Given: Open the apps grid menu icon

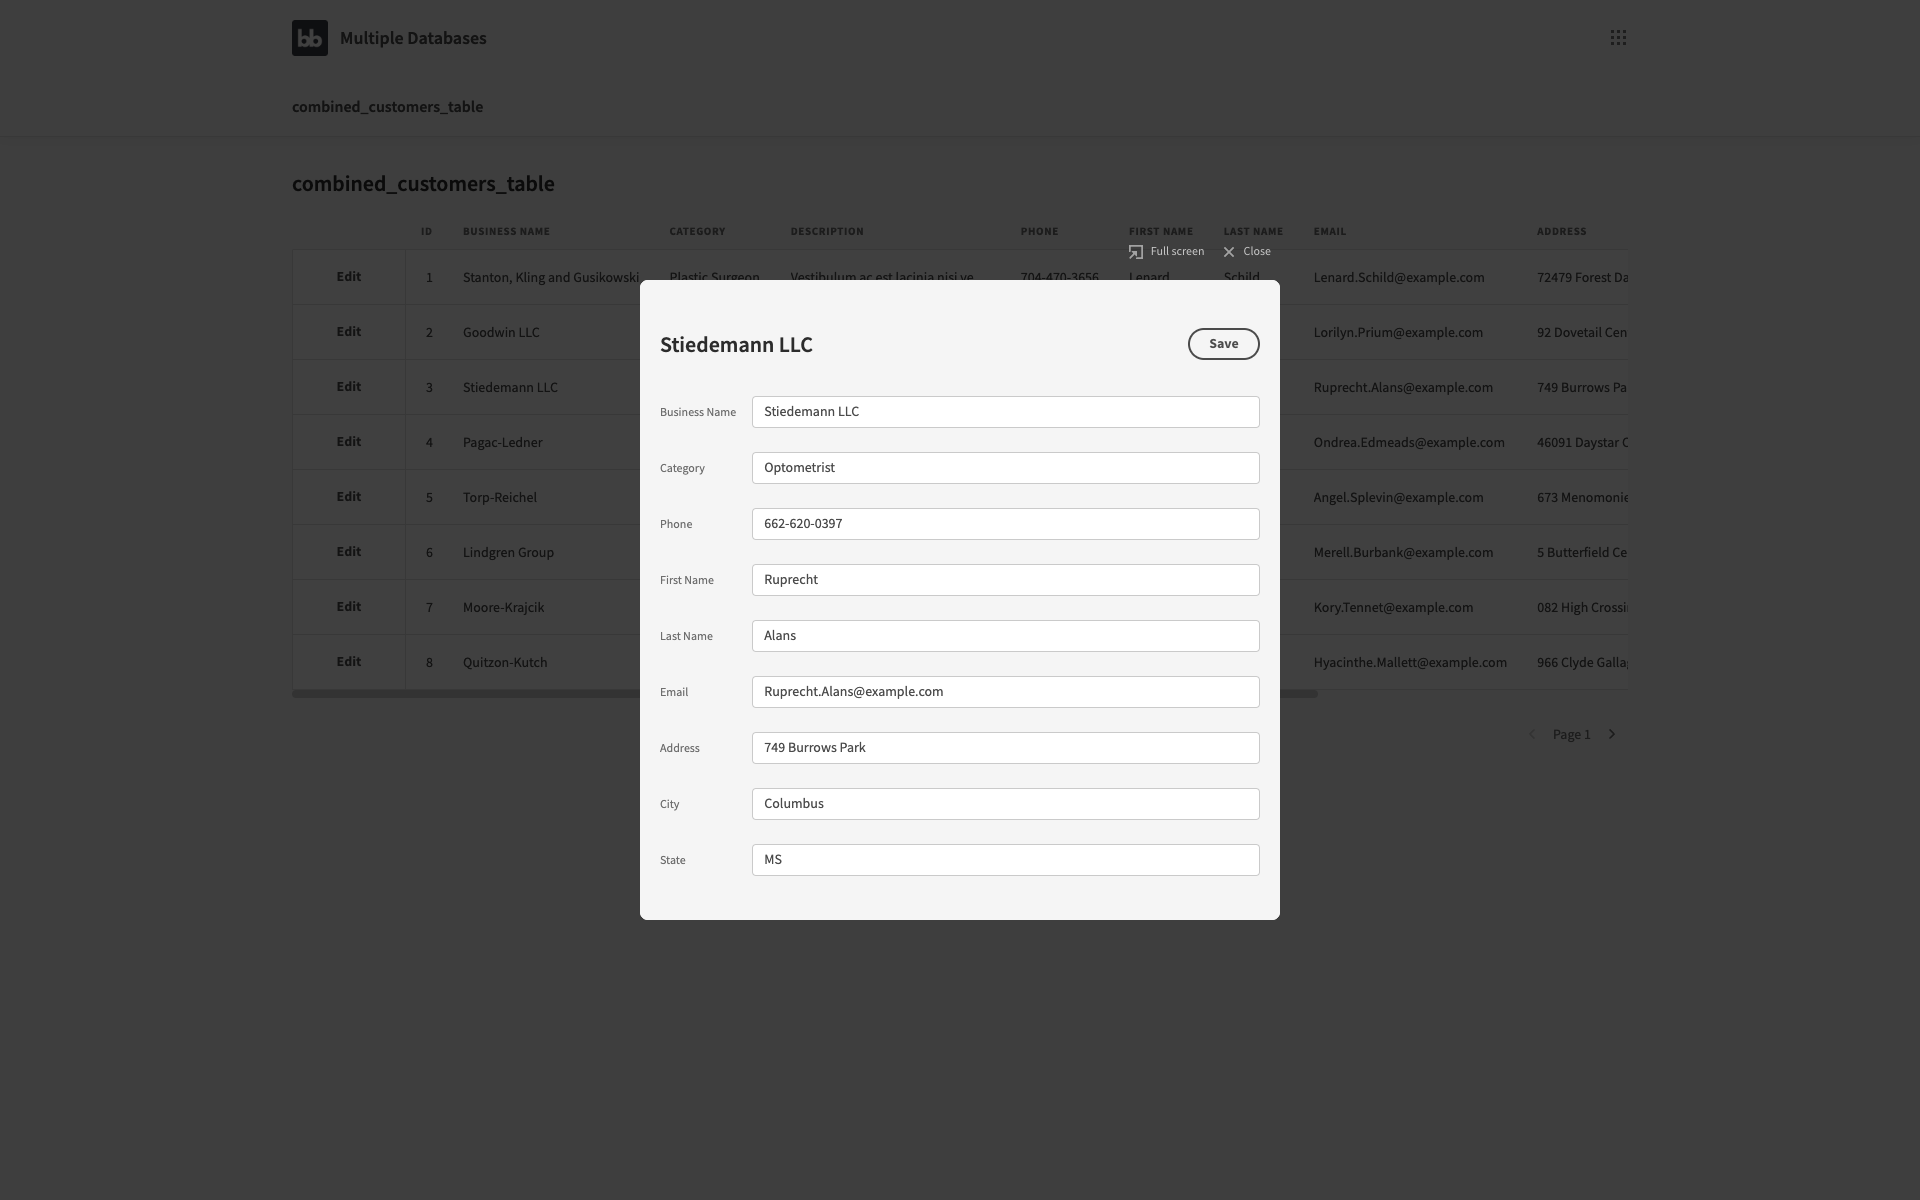Looking at the screenshot, I should pyautogui.click(x=1617, y=38).
